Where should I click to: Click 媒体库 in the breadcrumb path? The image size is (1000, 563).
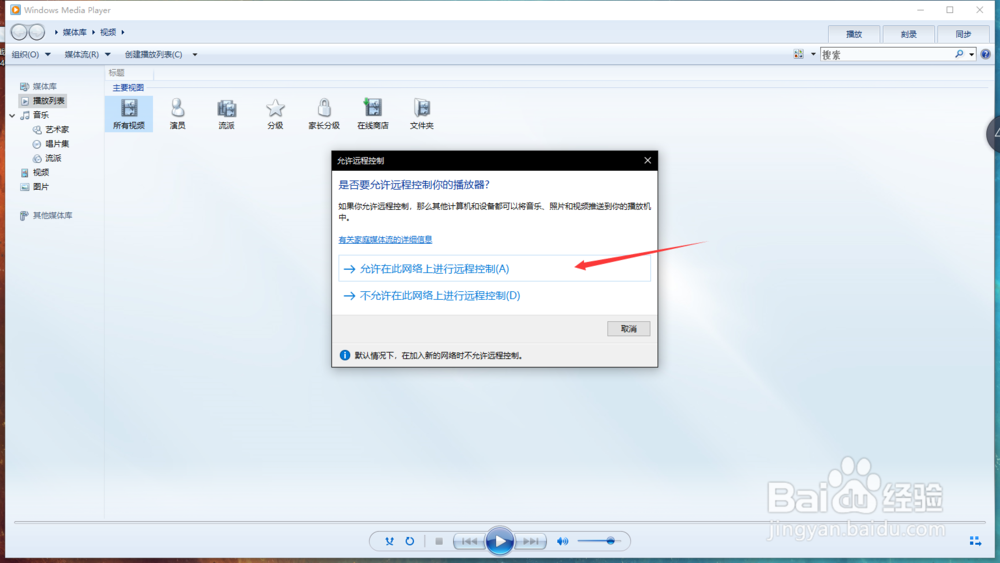(75, 33)
